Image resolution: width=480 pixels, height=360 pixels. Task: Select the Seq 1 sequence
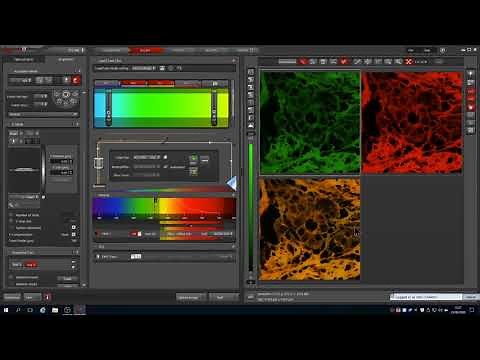(x=17, y=265)
